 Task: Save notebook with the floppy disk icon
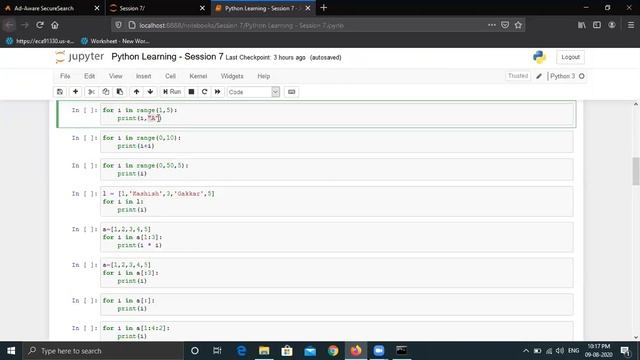(x=60, y=92)
